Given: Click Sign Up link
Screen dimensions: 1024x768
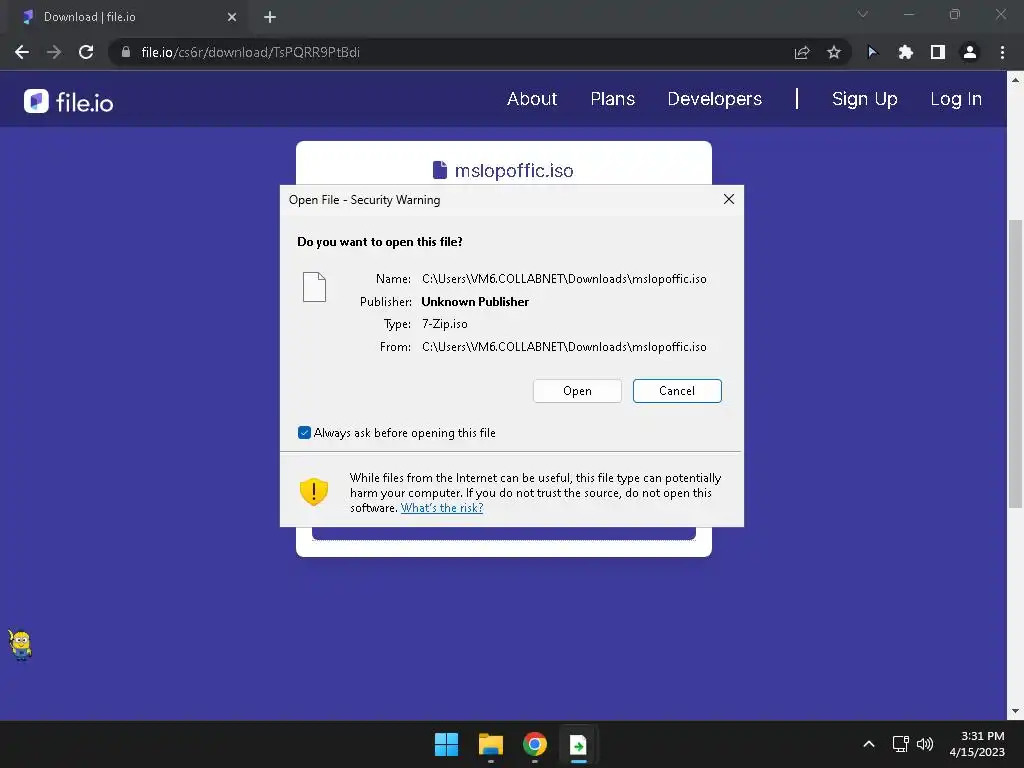Looking at the screenshot, I should [x=865, y=99].
